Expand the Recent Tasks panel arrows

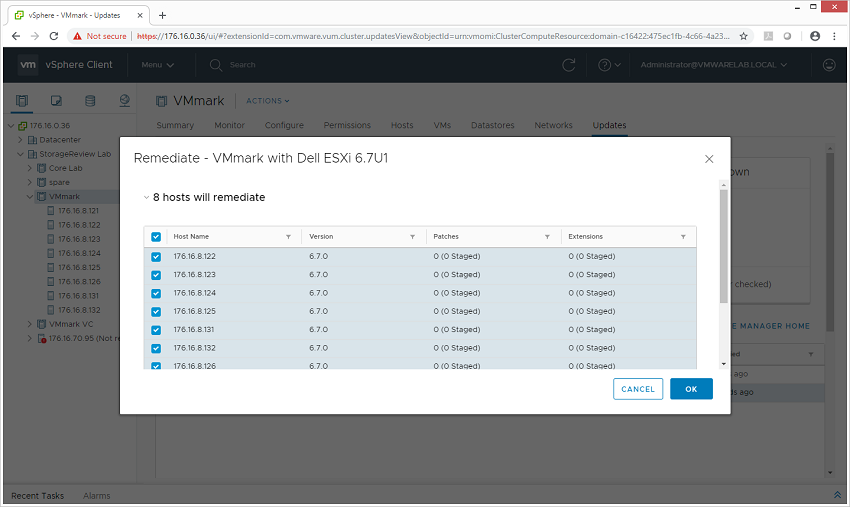point(837,495)
